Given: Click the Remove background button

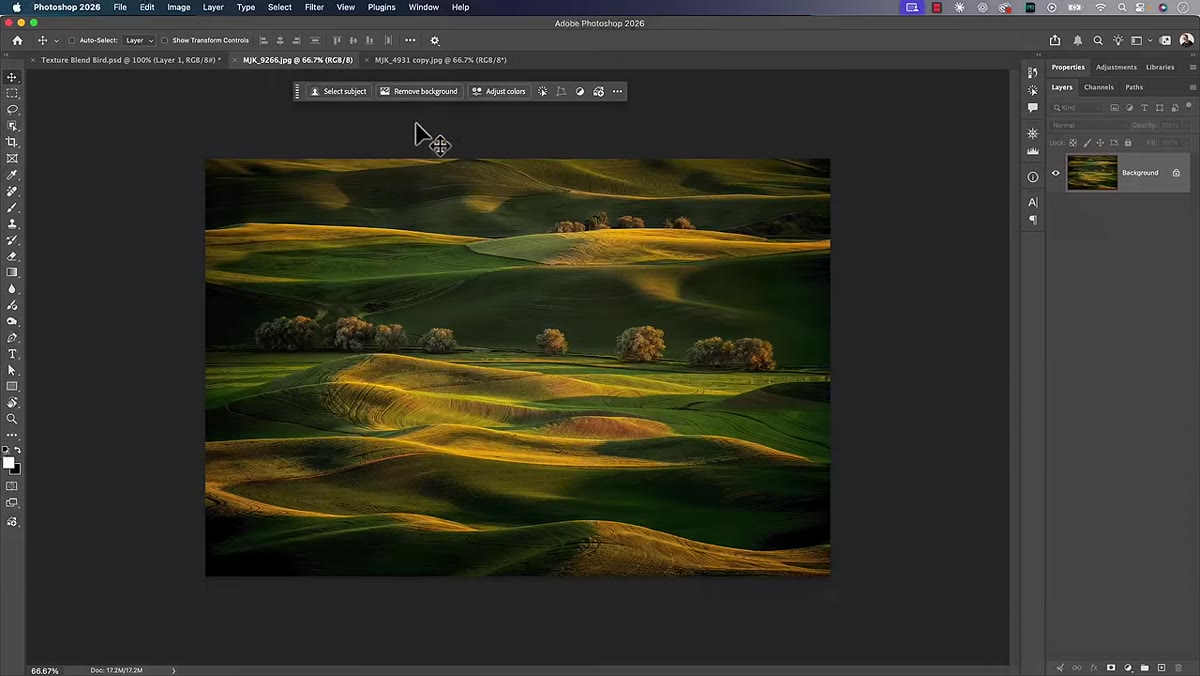Looking at the screenshot, I should [x=419, y=91].
